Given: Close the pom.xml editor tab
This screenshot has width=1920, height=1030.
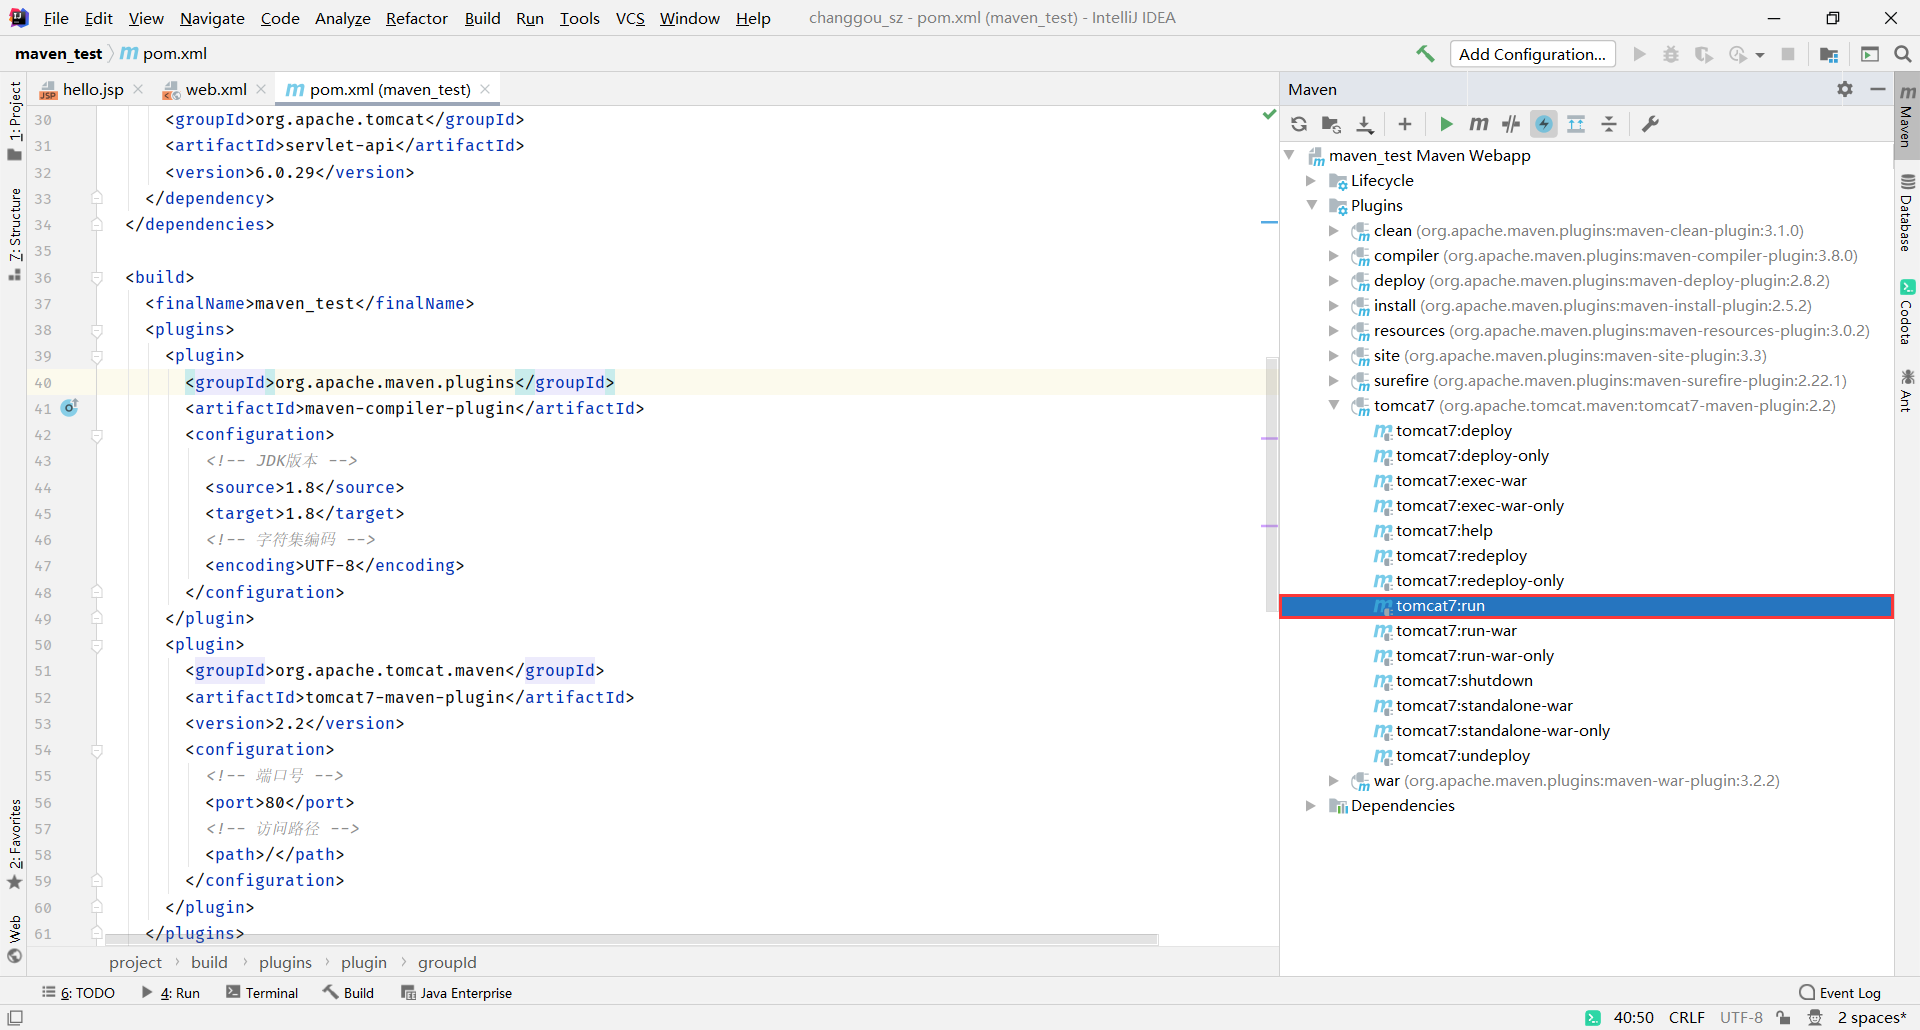Looking at the screenshot, I should pyautogui.click(x=485, y=89).
